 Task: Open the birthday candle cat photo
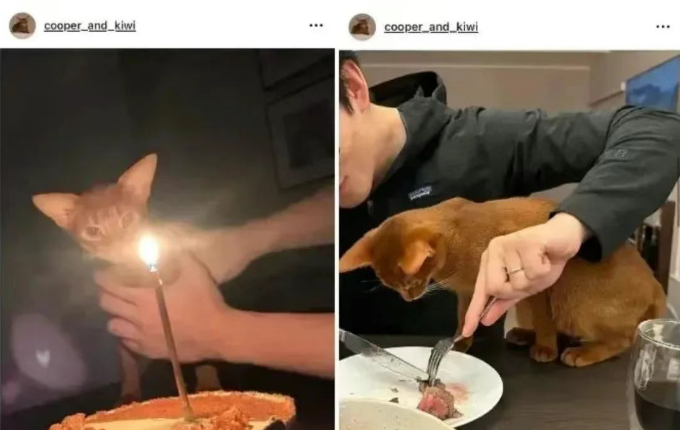pos(167,239)
